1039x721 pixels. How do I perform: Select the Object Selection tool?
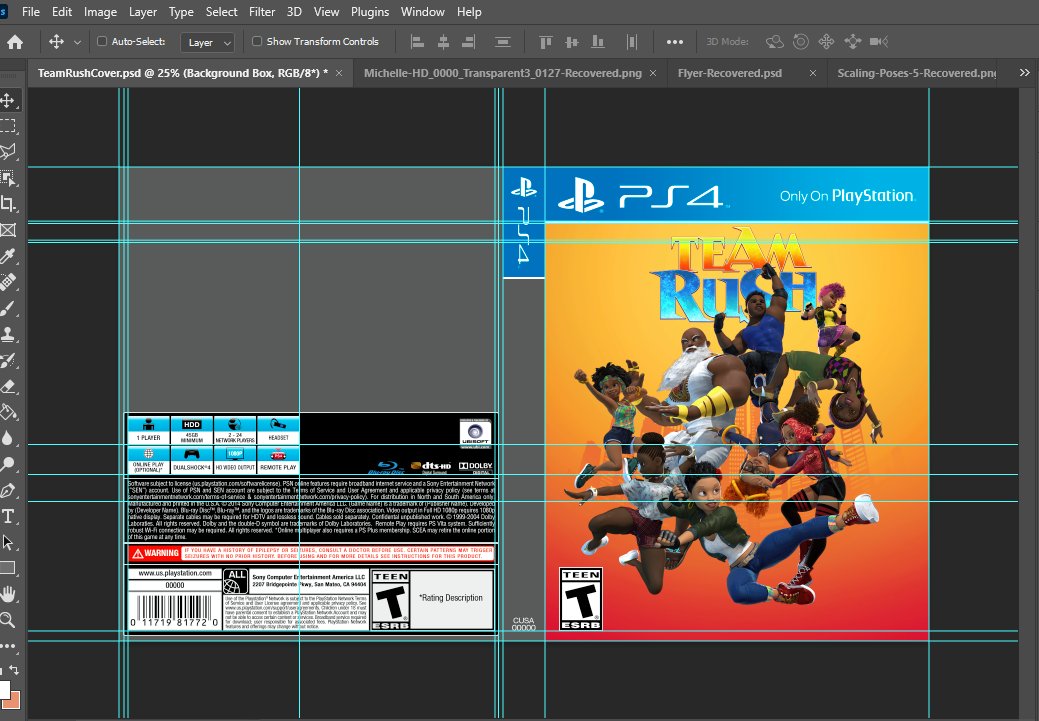tap(8, 178)
